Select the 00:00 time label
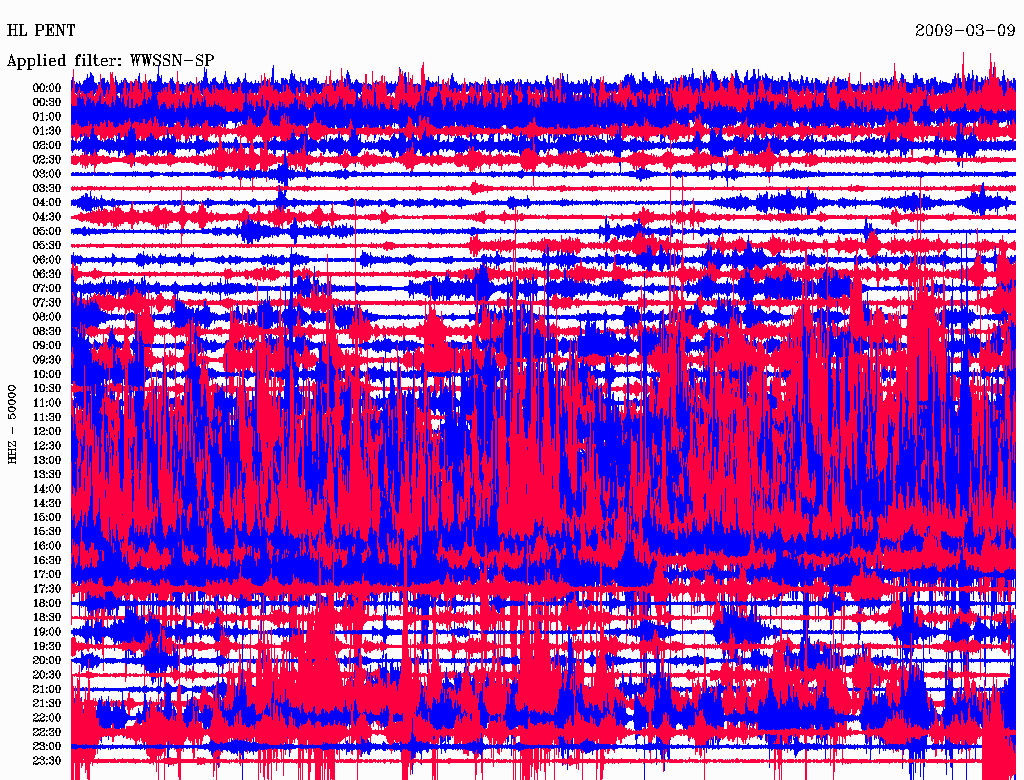 click(47, 88)
